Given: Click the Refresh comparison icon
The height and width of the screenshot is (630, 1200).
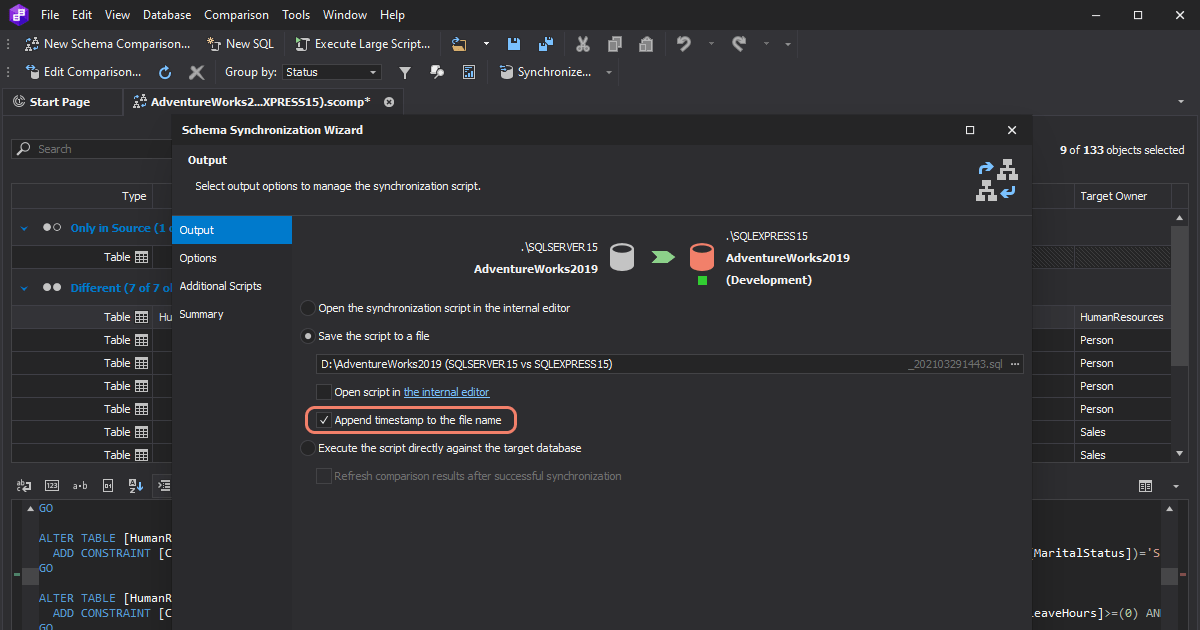Looking at the screenshot, I should click(166, 72).
